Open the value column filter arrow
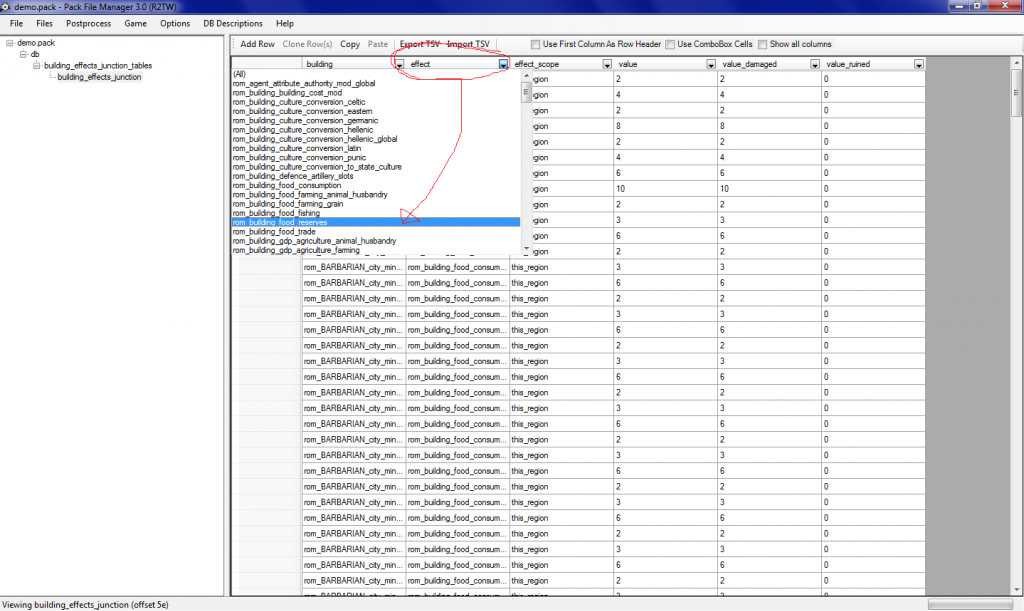The width and height of the screenshot is (1024, 611). 711,64
